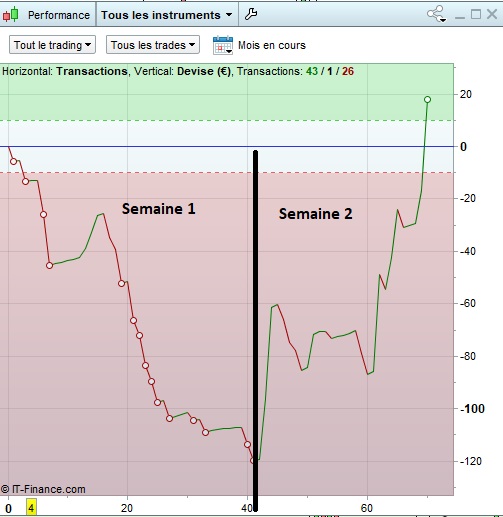
Task: Maximize the Performance window
Action: coord(476,14)
